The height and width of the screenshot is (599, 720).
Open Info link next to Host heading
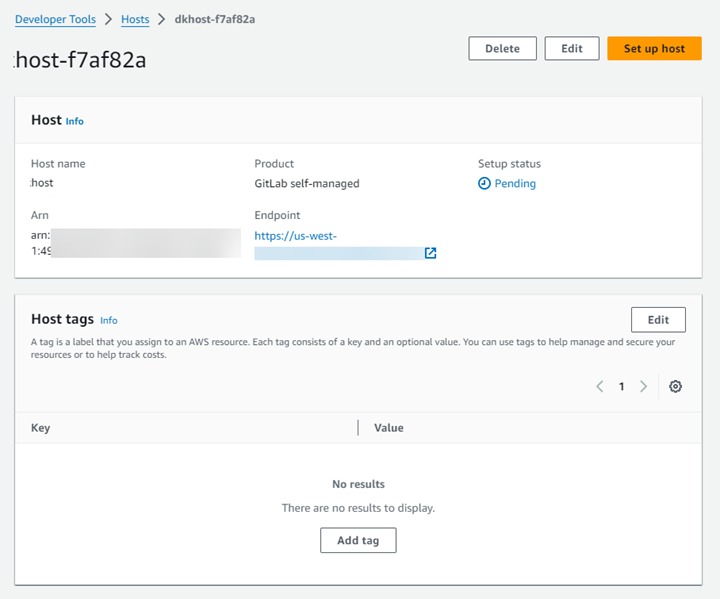tap(75, 121)
